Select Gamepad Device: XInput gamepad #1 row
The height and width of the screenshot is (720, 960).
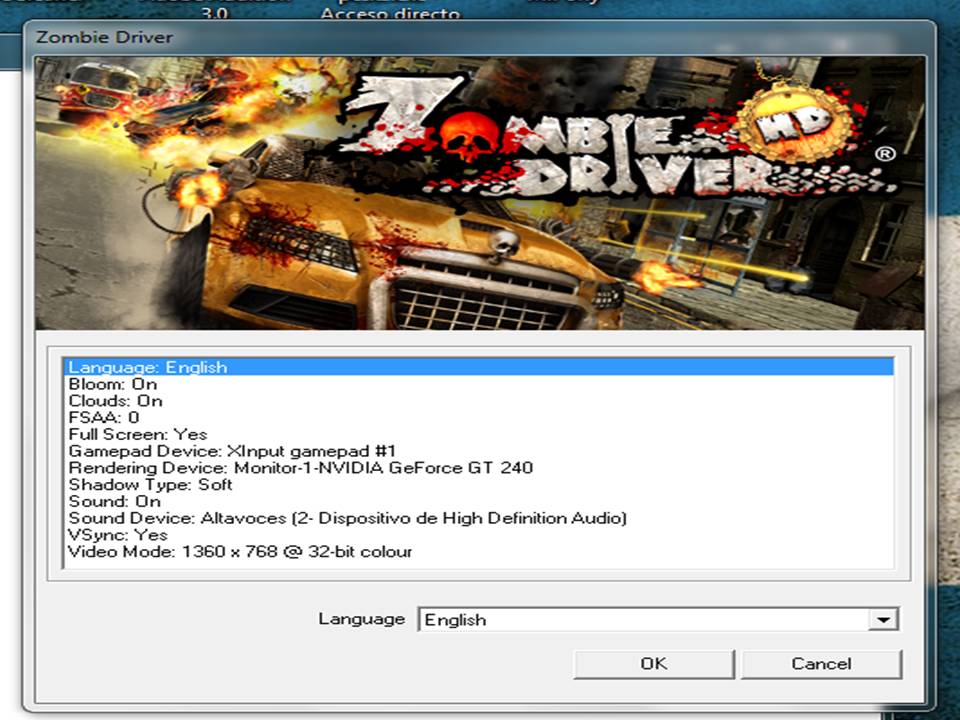pyautogui.click(x=478, y=451)
